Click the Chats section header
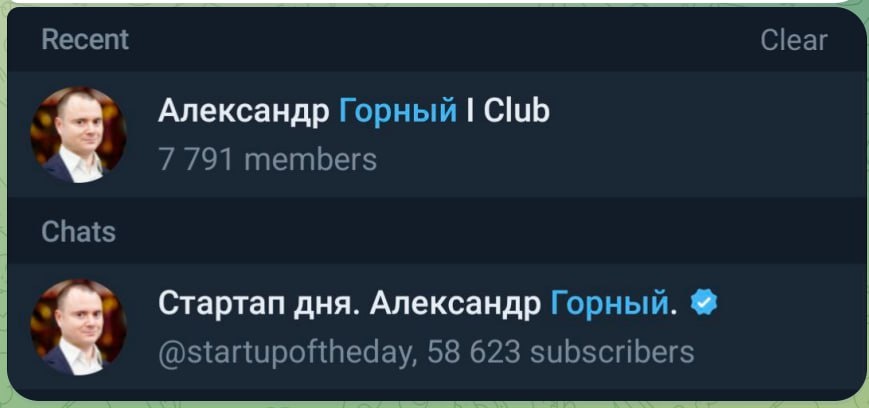 pos(78,232)
